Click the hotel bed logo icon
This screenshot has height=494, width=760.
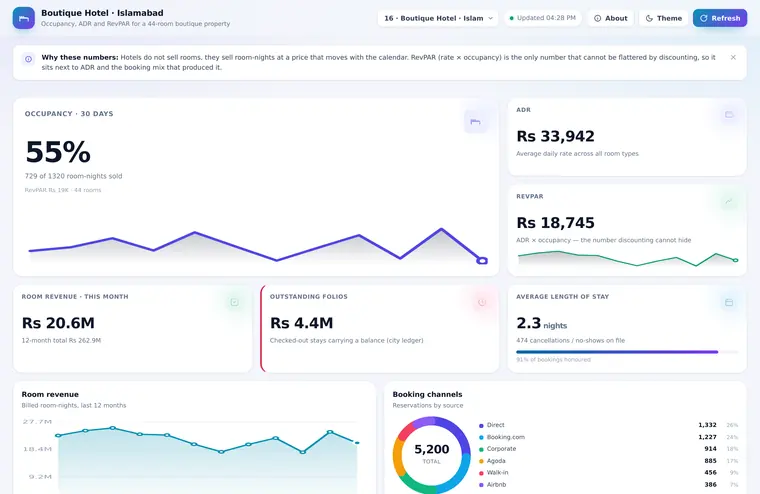tap(23, 18)
